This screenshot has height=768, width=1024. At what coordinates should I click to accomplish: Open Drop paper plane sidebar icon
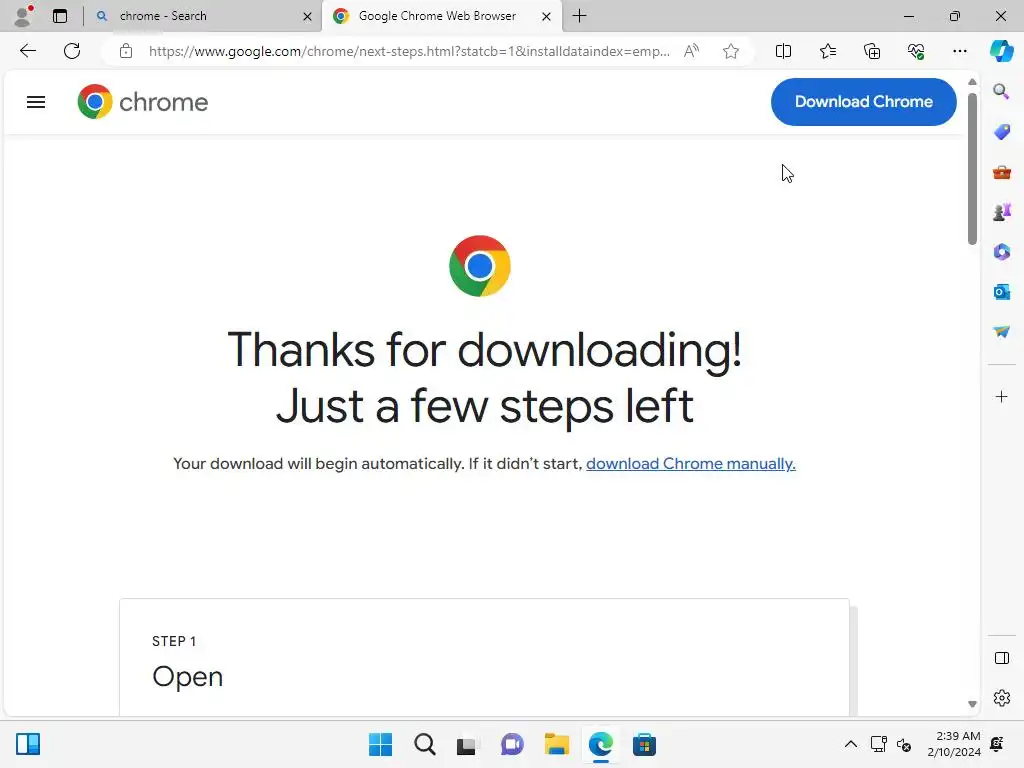tap(1001, 332)
